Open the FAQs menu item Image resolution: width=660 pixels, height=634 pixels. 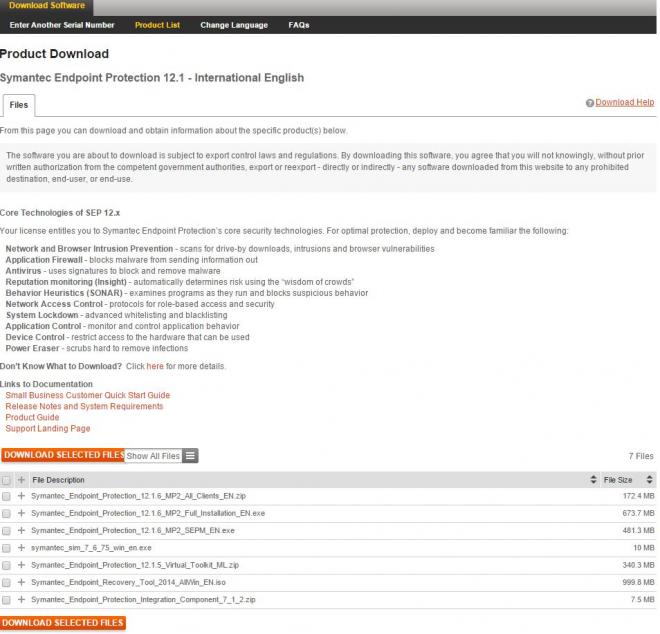tap(299, 25)
